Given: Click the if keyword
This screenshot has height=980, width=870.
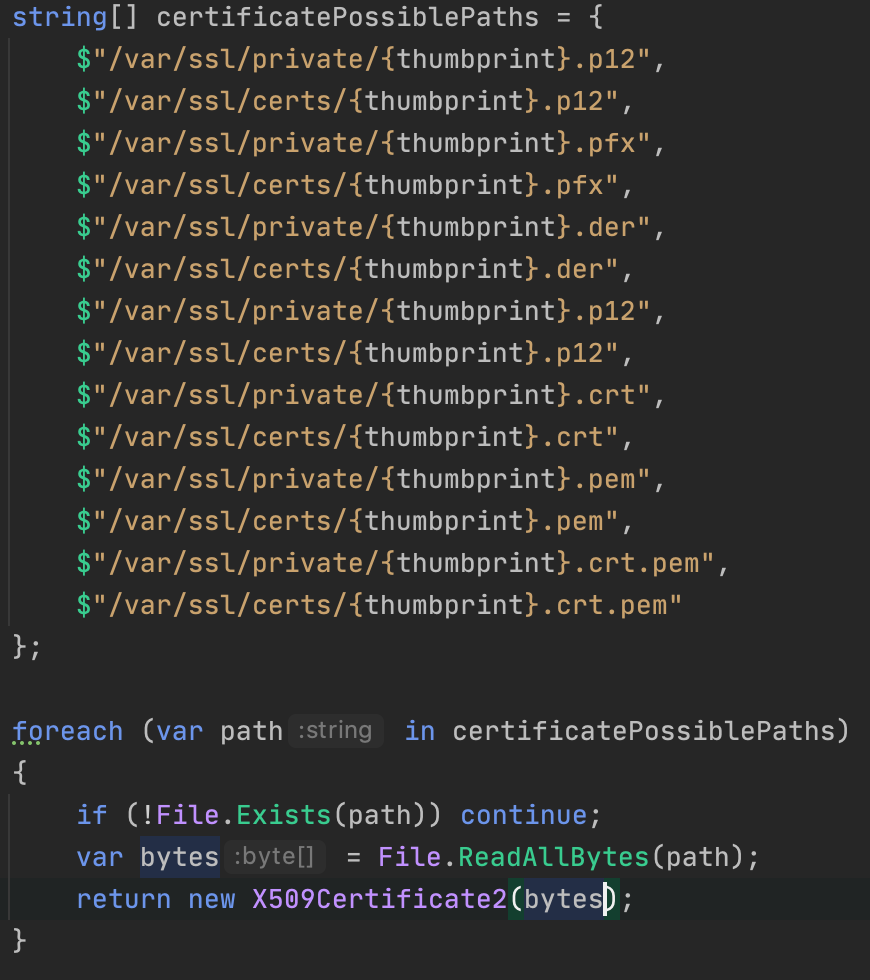Looking at the screenshot, I should click(92, 815).
